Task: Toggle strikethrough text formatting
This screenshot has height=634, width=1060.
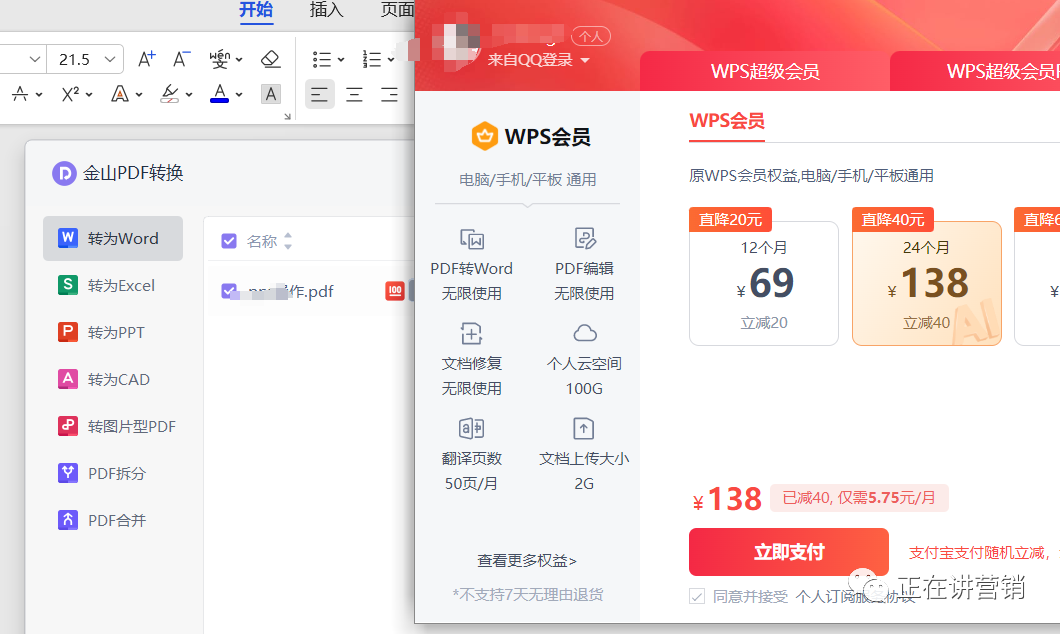Action: pyautogui.click(x=20, y=94)
